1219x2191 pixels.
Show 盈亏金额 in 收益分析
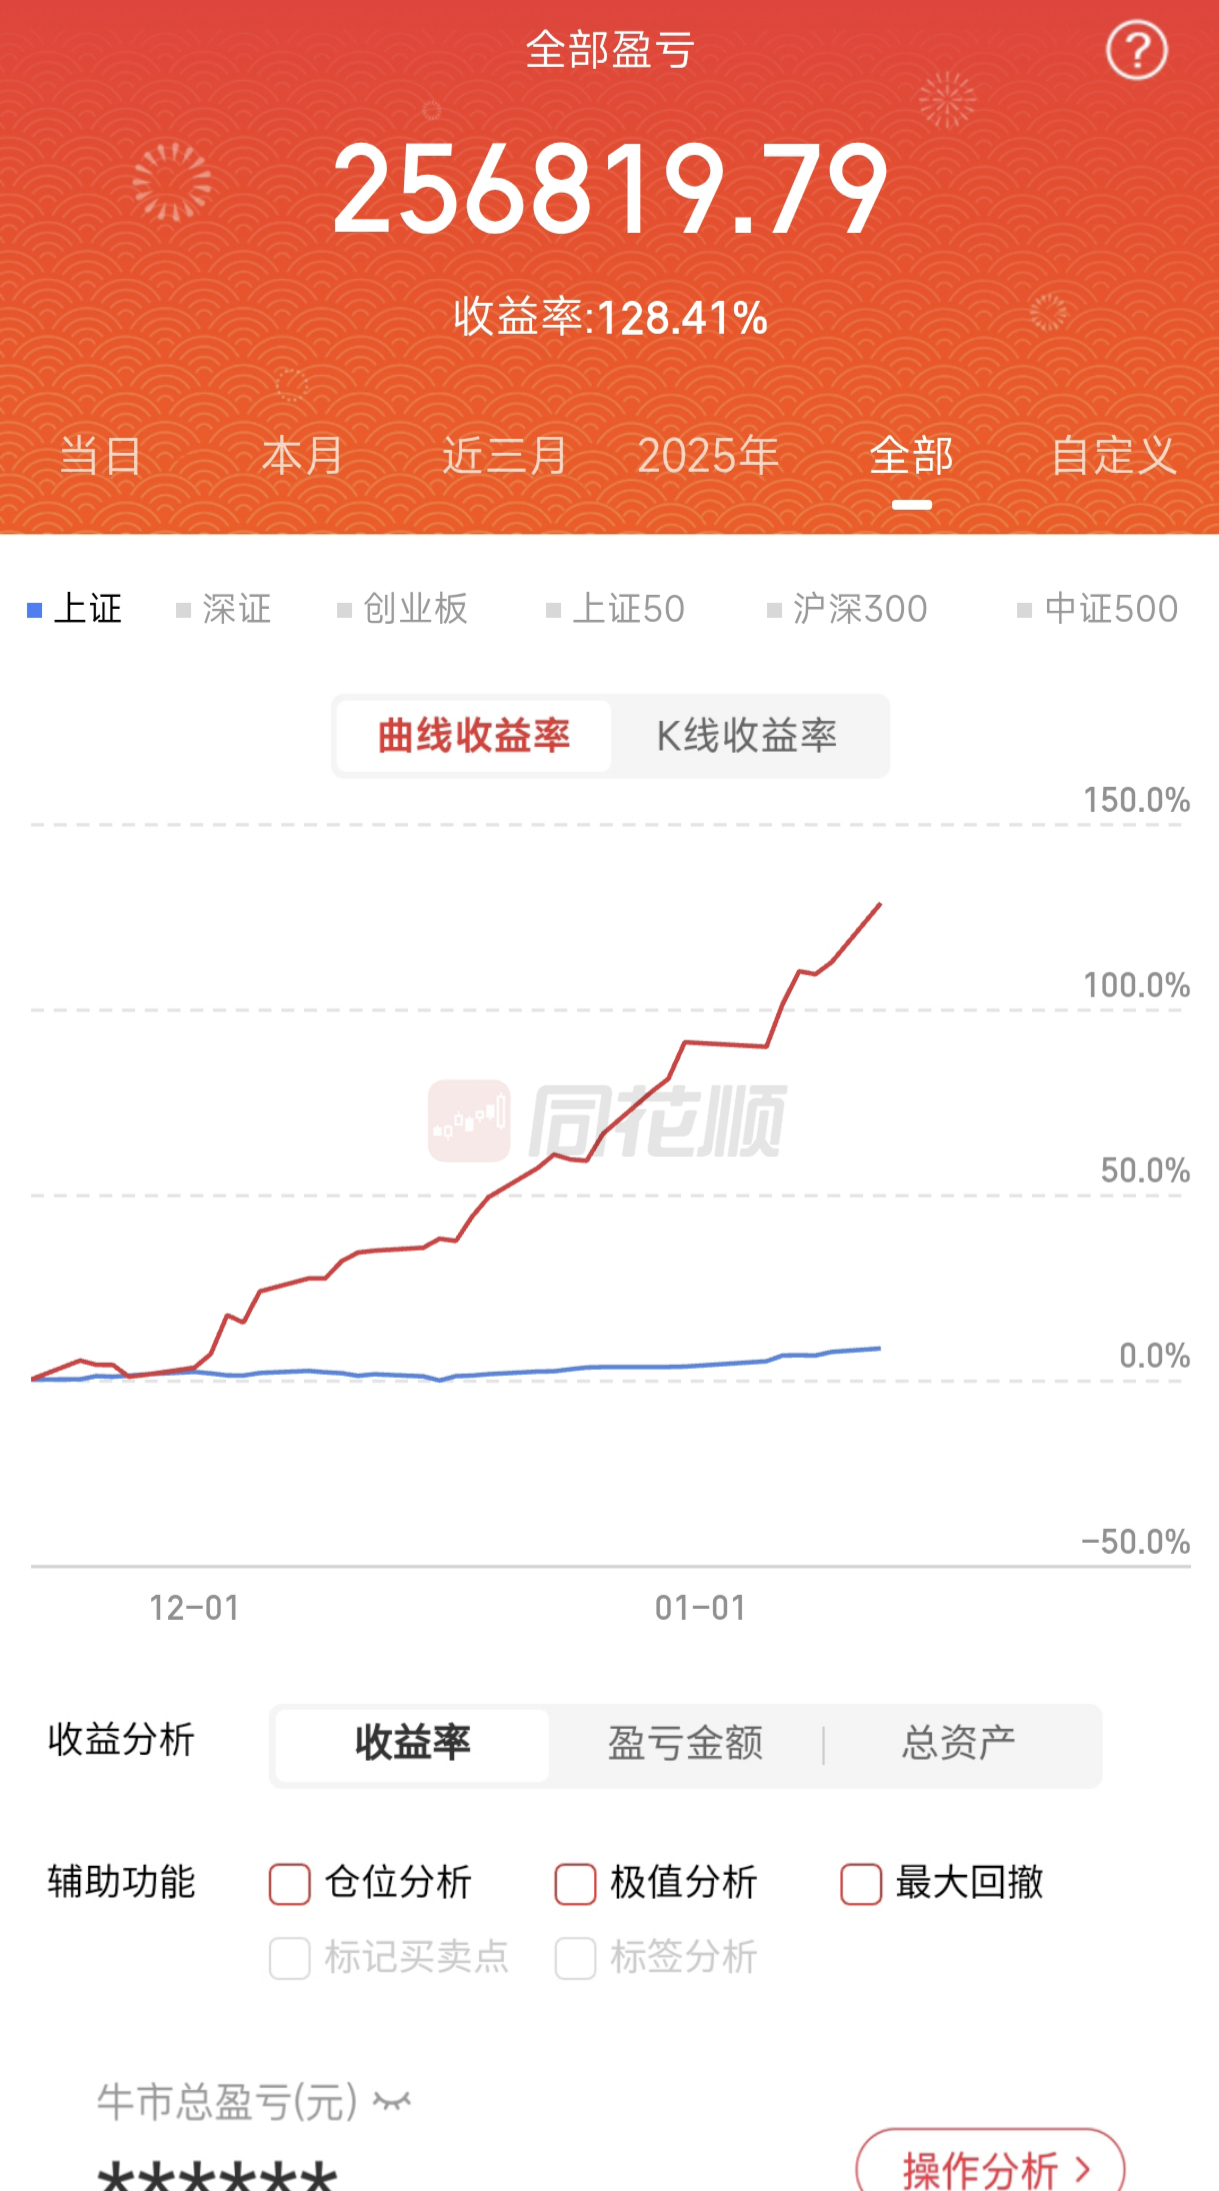click(x=685, y=1743)
